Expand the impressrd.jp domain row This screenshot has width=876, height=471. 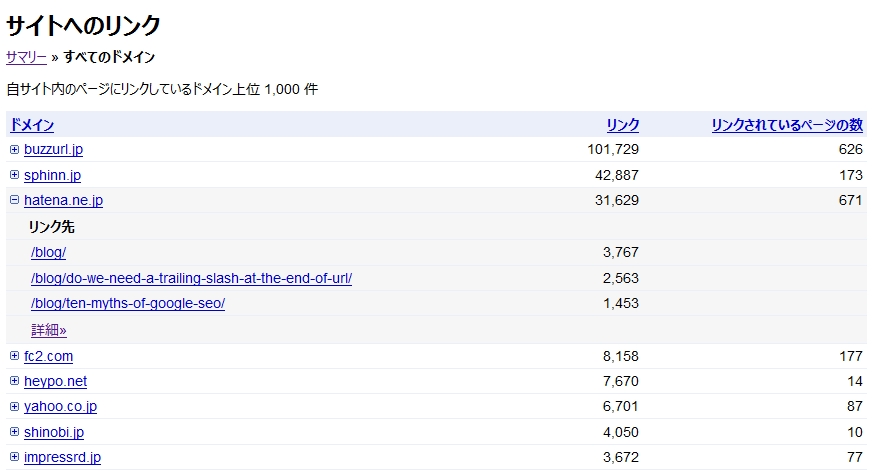coord(15,456)
